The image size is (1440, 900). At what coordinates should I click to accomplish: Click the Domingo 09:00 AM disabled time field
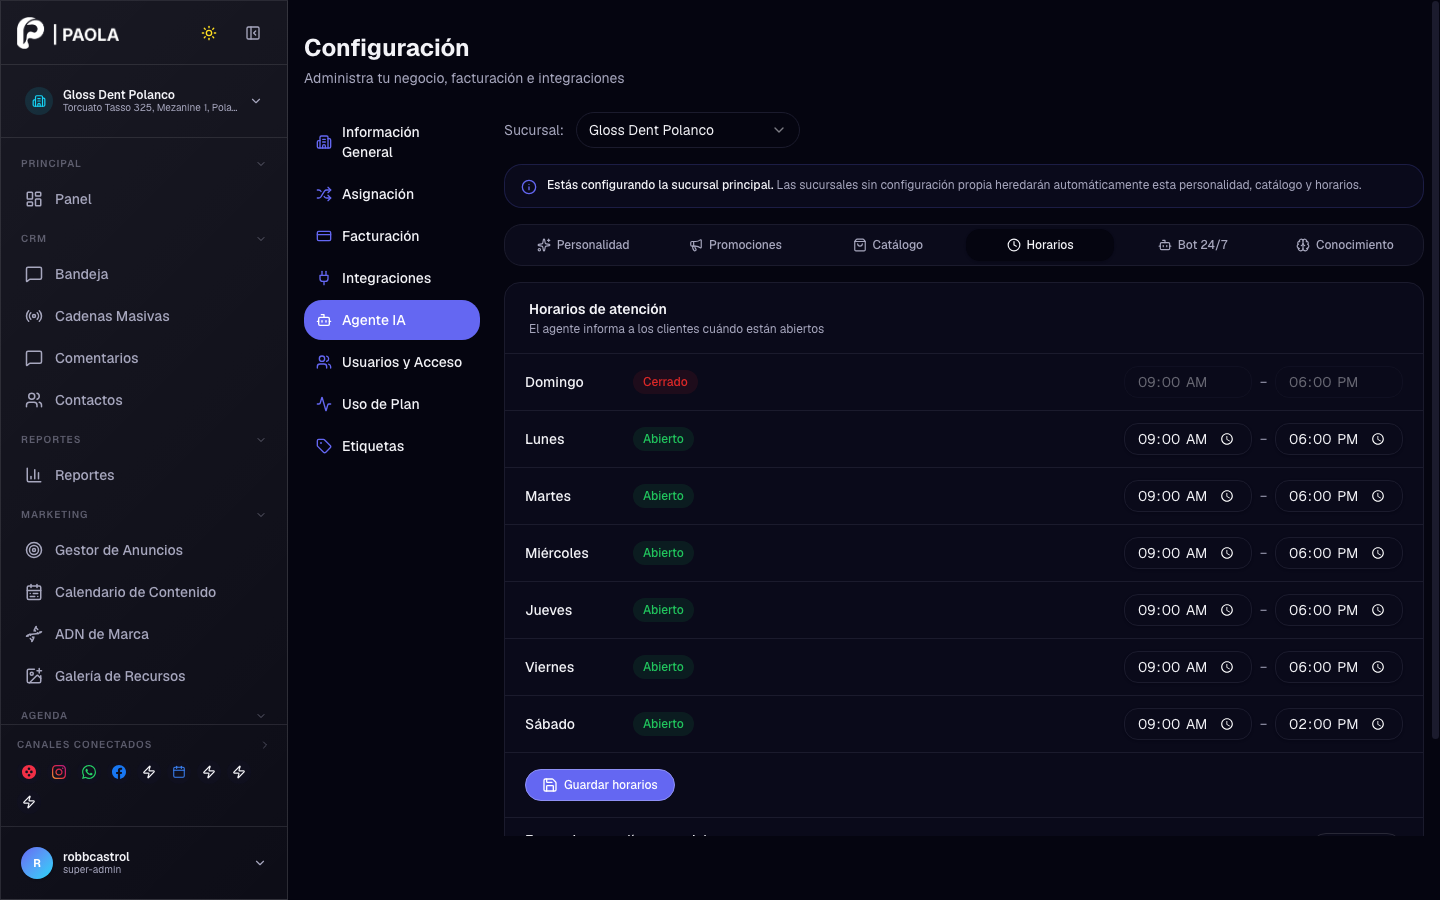1188,382
